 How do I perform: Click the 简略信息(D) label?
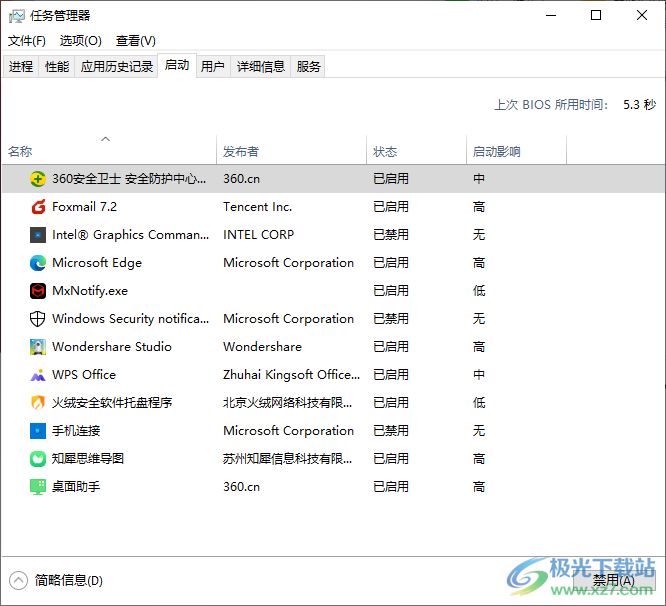pyautogui.click(x=69, y=581)
